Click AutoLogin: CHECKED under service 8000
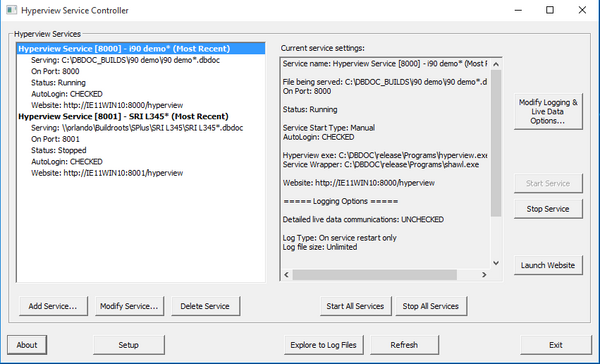 [x=67, y=94]
